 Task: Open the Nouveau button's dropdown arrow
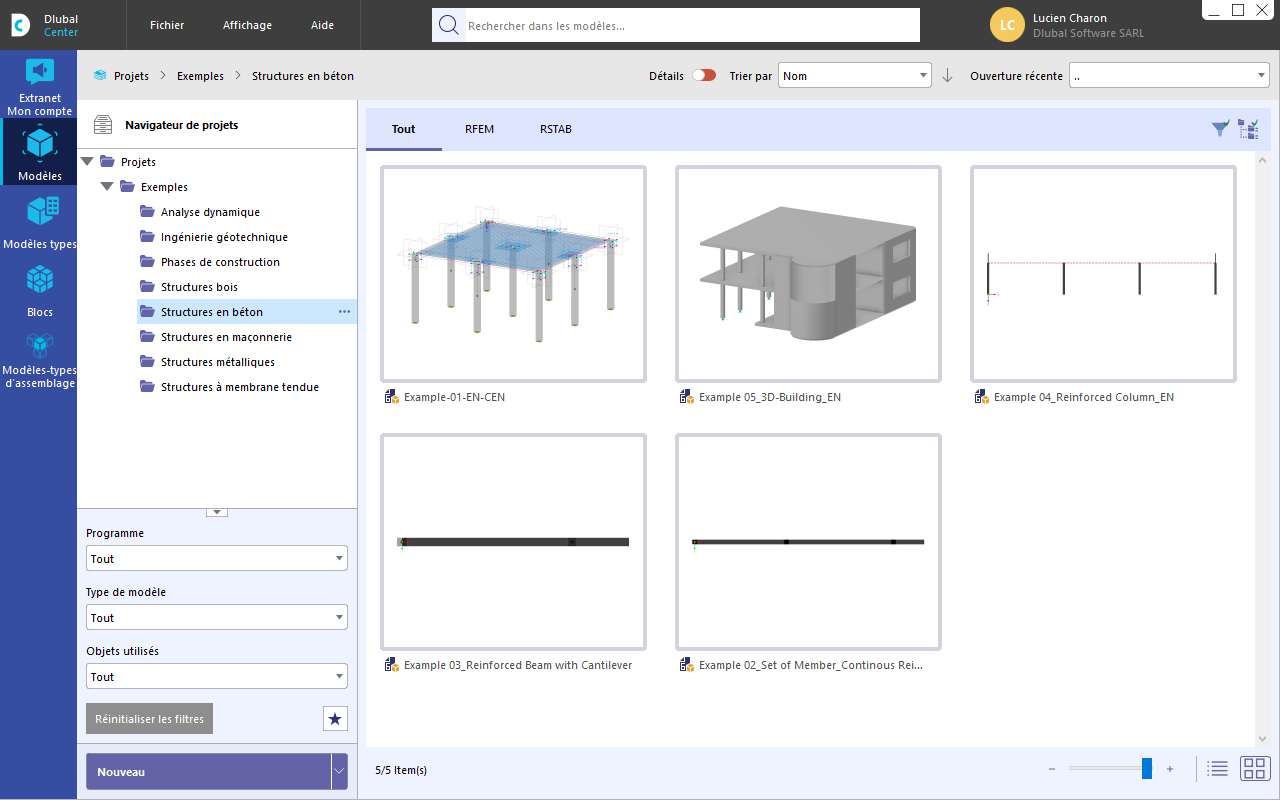click(x=339, y=771)
